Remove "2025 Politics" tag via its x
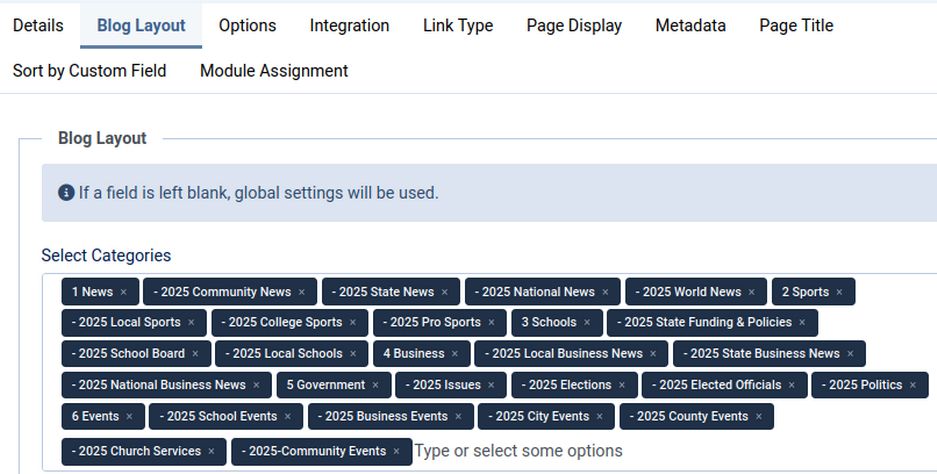The image size is (937, 474). point(912,385)
